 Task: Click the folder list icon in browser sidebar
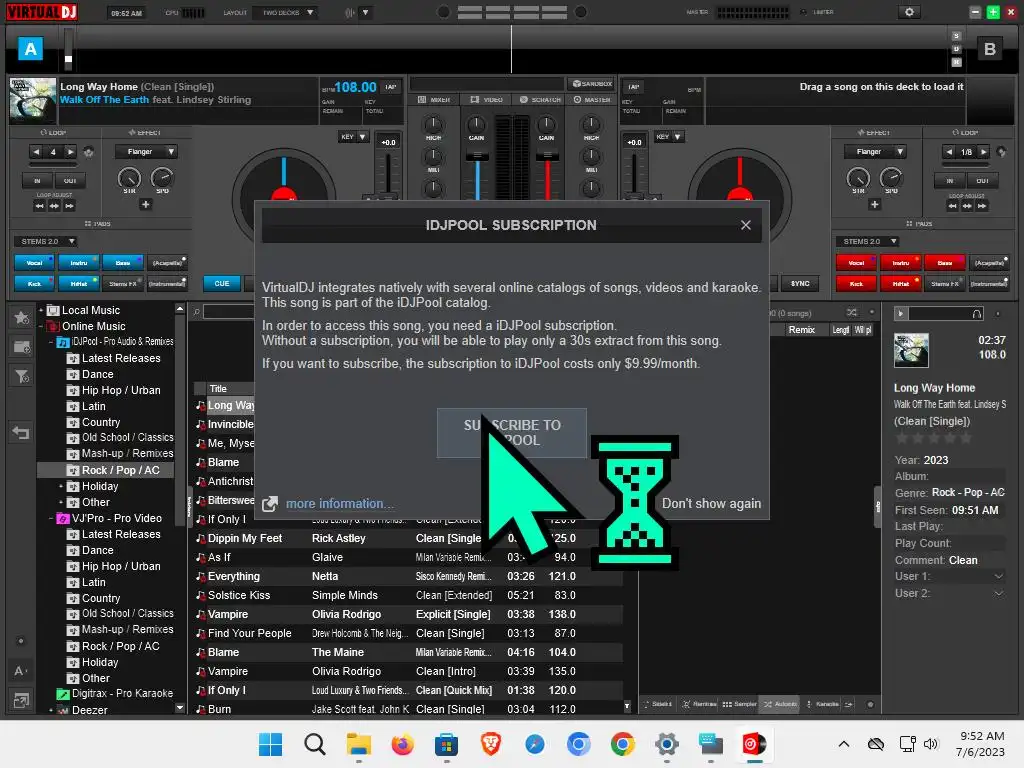(x=21, y=347)
